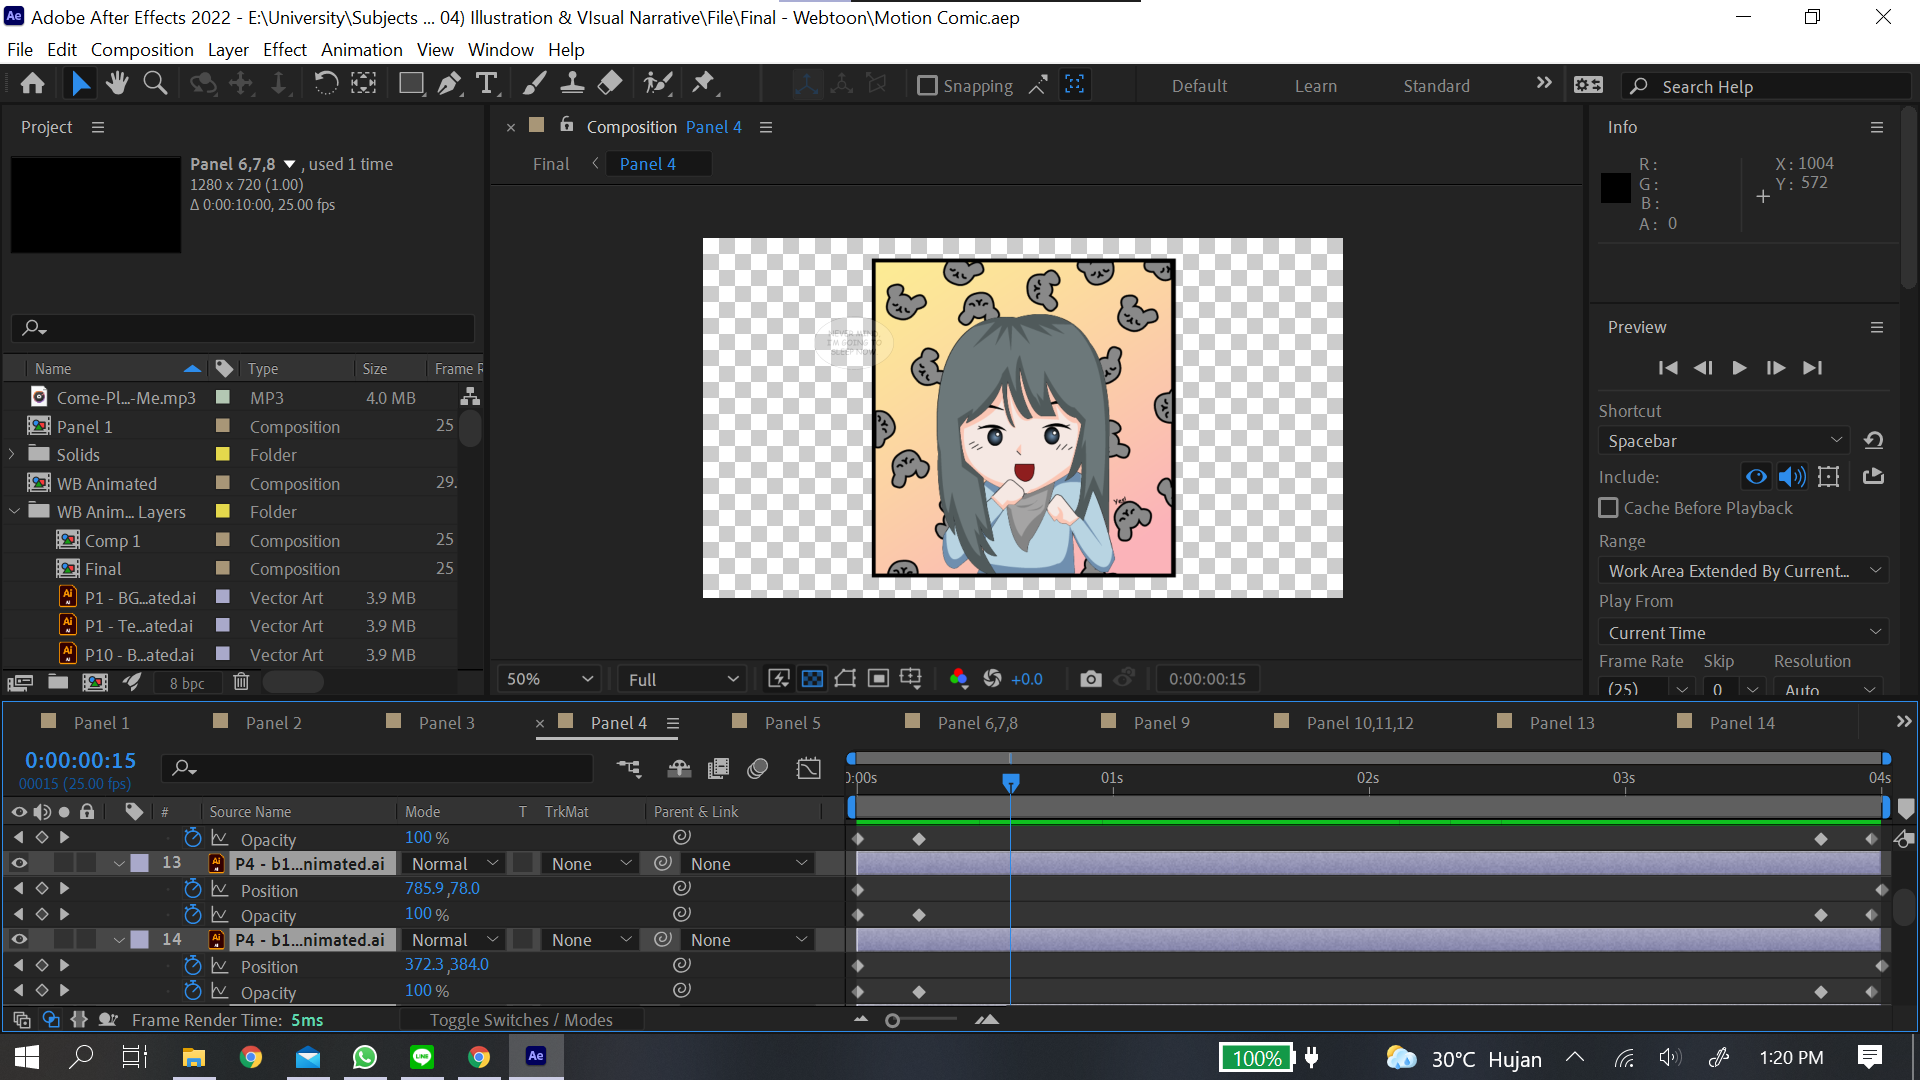The image size is (1920, 1080).
Task: Toggle include video eye in Preview
Action: pyautogui.click(x=1756, y=477)
